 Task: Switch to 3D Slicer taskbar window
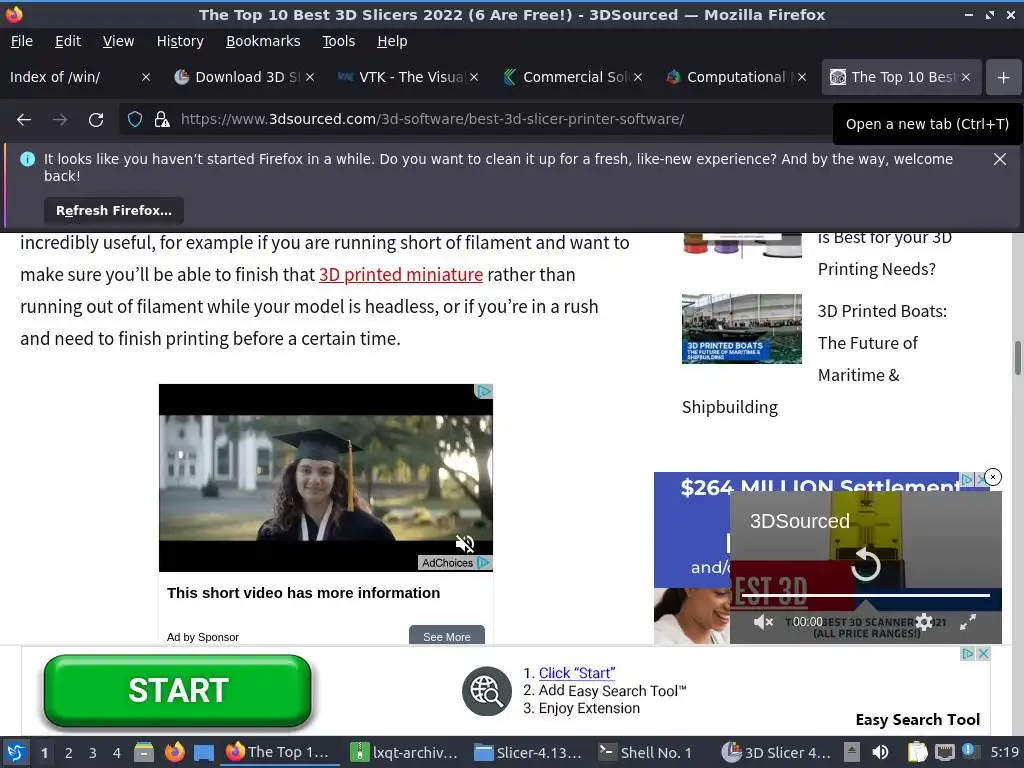pos(776,753)
